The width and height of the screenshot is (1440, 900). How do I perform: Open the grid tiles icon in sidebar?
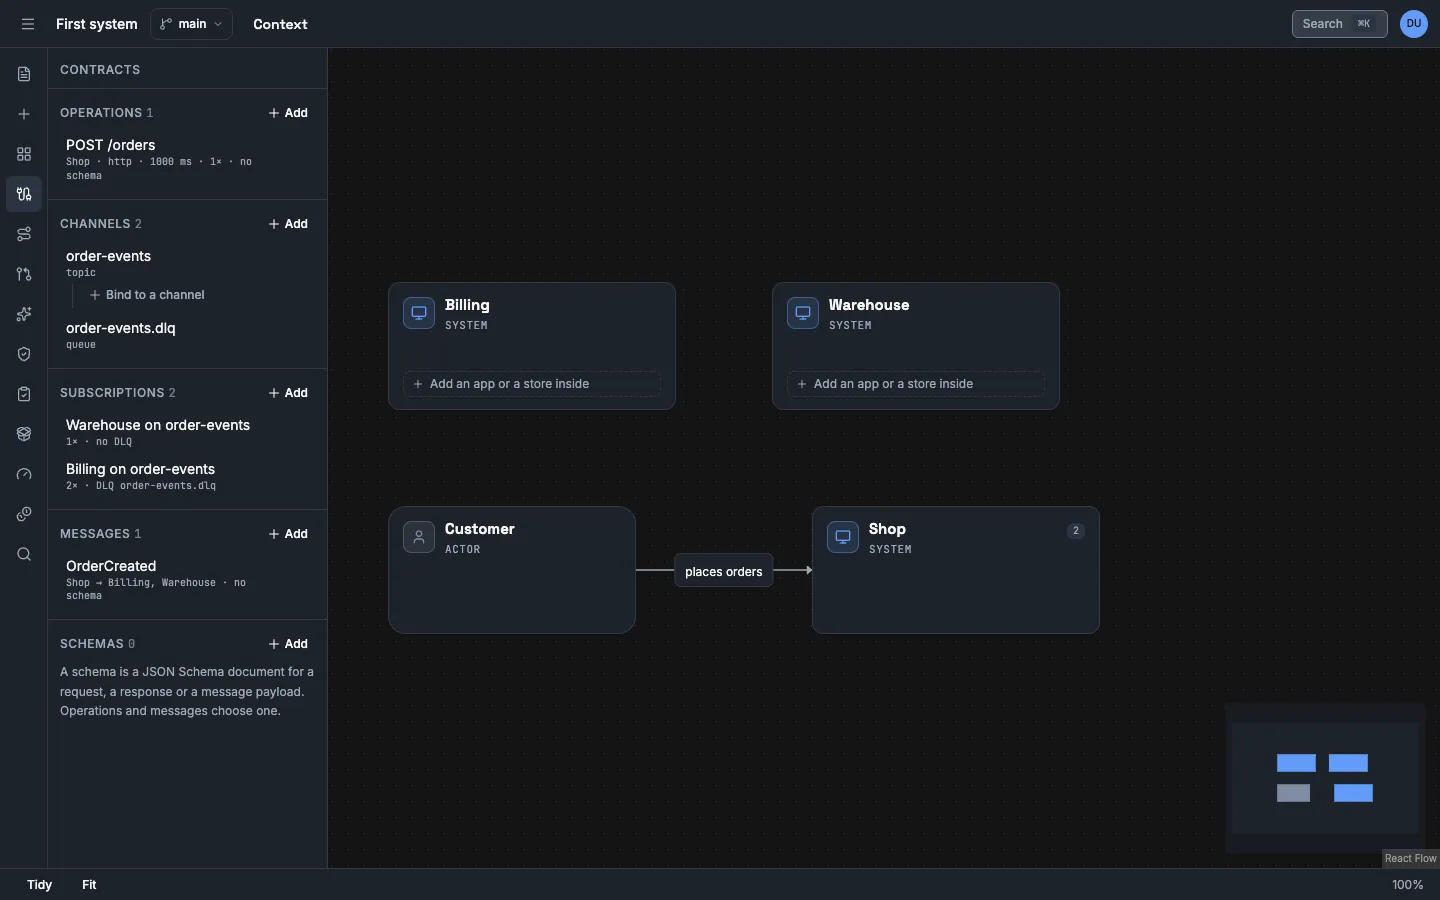[x=24, y=154]
